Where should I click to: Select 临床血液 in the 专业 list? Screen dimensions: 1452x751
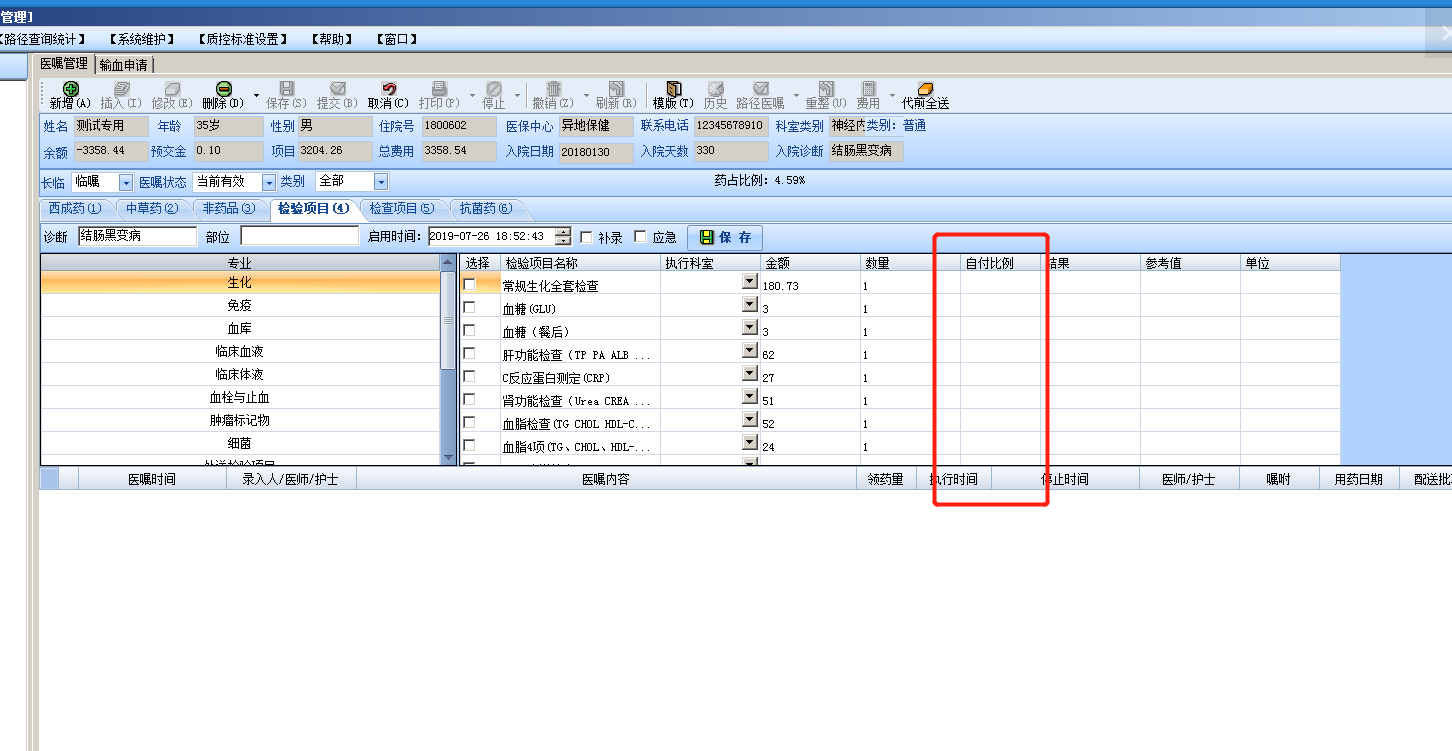240,352
